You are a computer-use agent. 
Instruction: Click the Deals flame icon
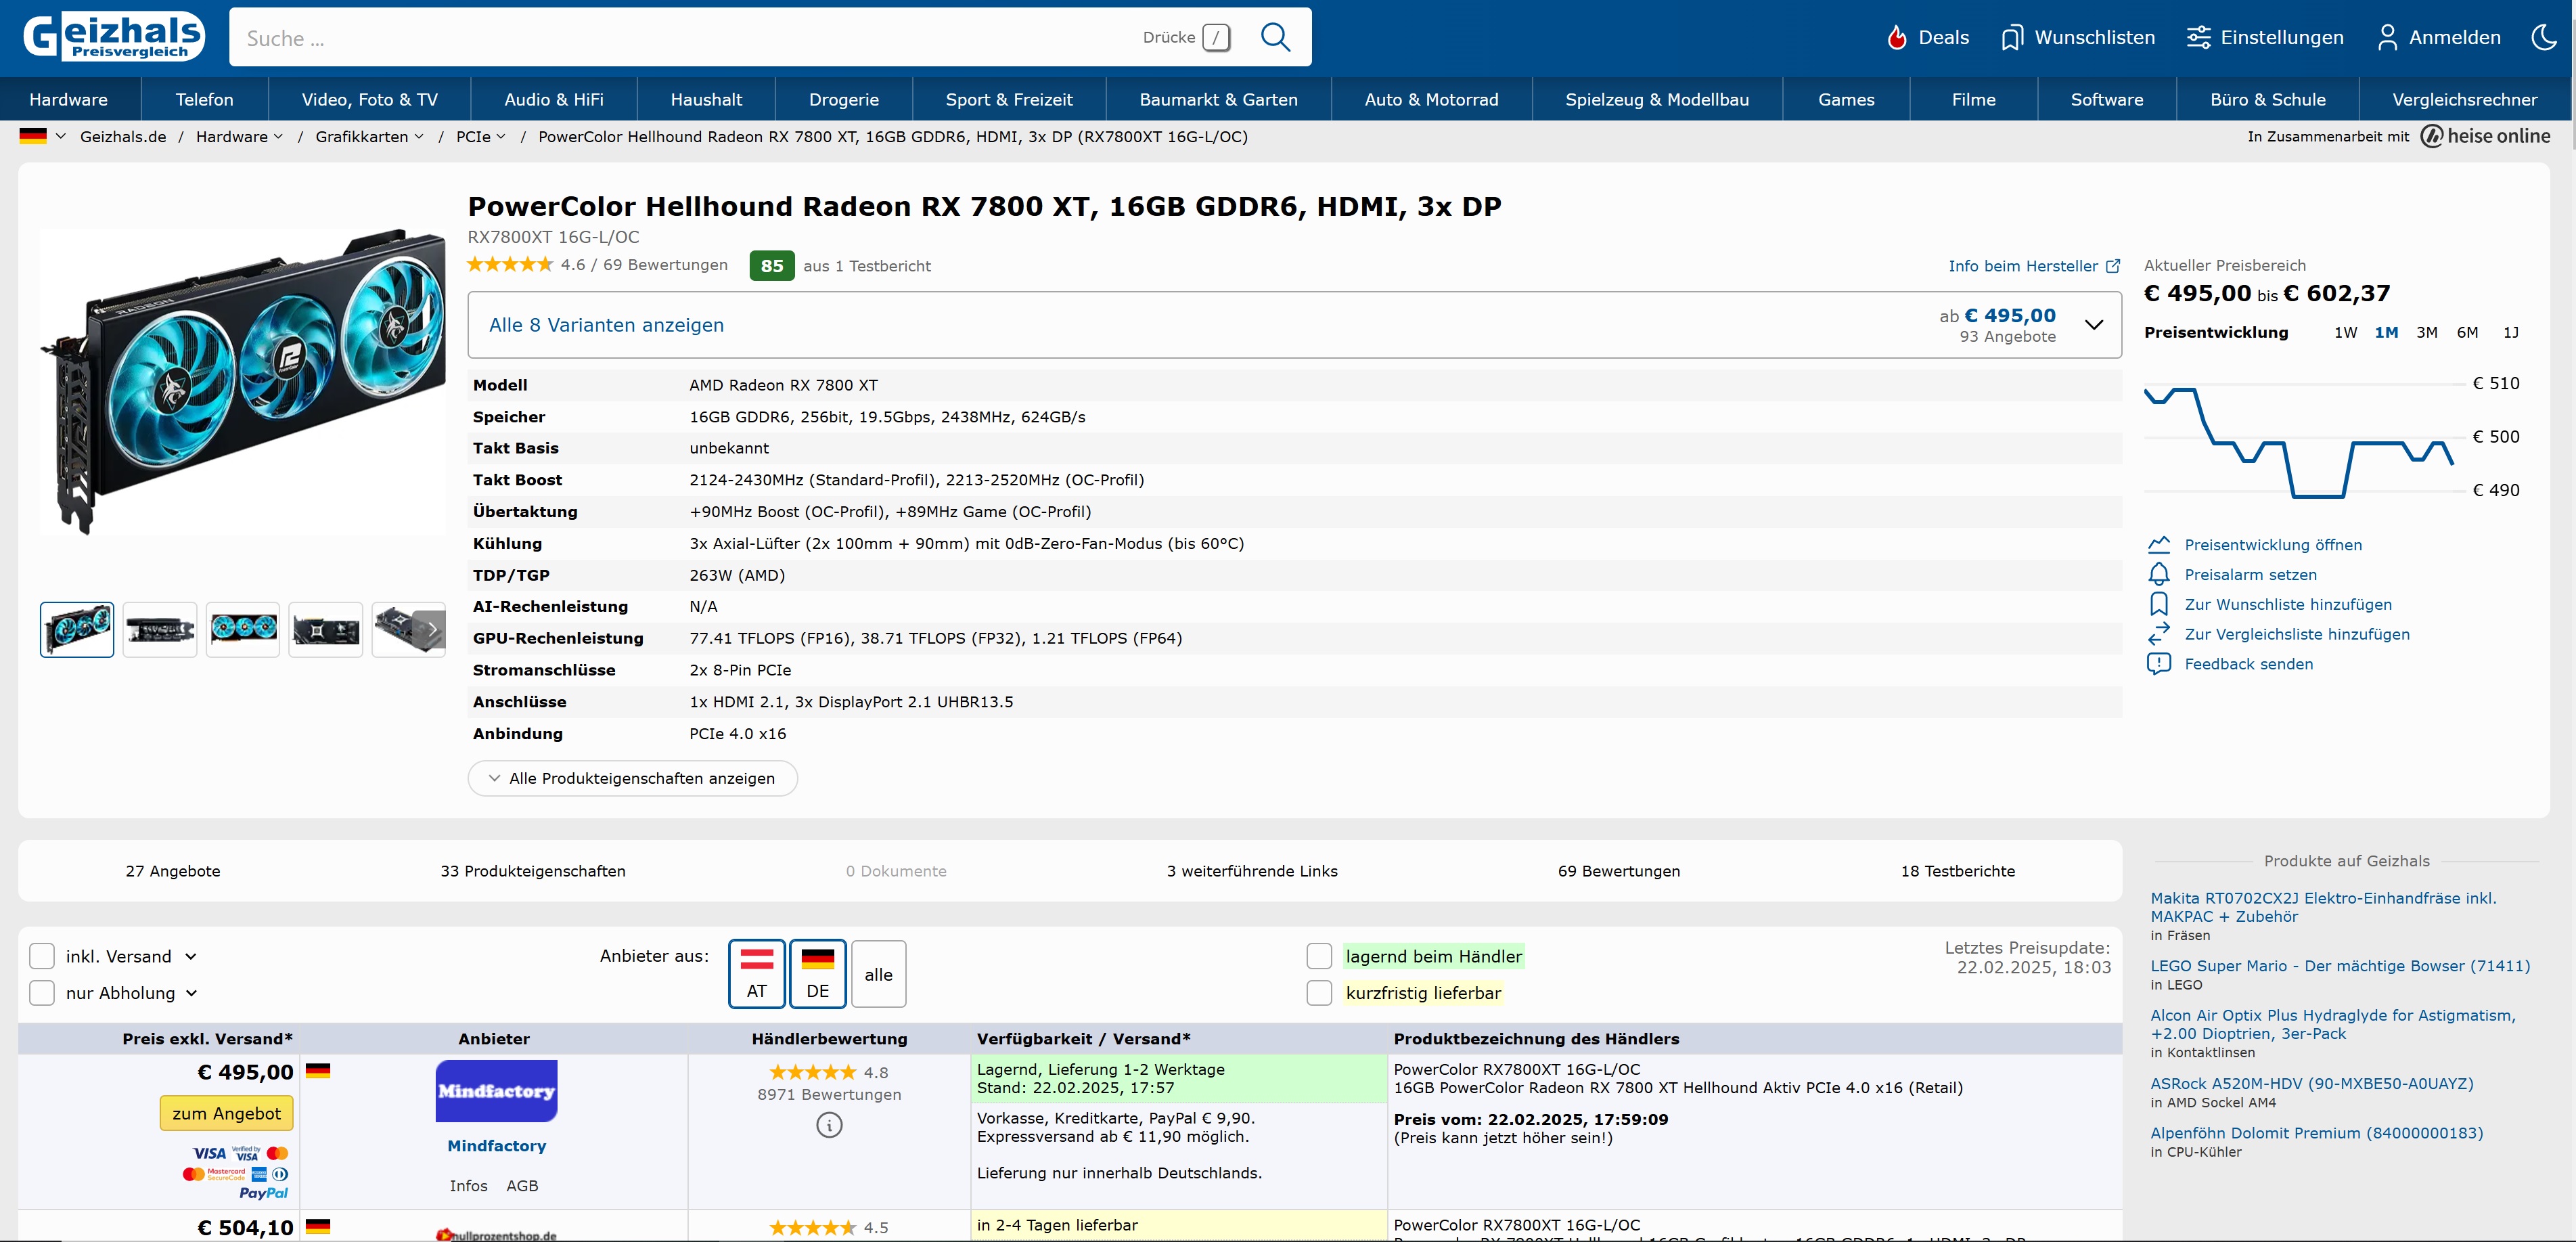[1896, 38]
